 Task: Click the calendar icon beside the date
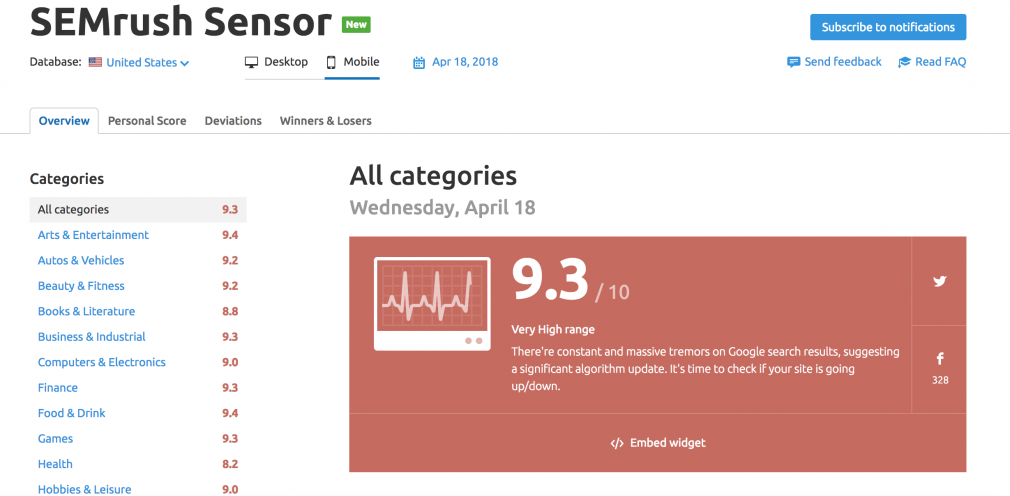pos(419,62)
